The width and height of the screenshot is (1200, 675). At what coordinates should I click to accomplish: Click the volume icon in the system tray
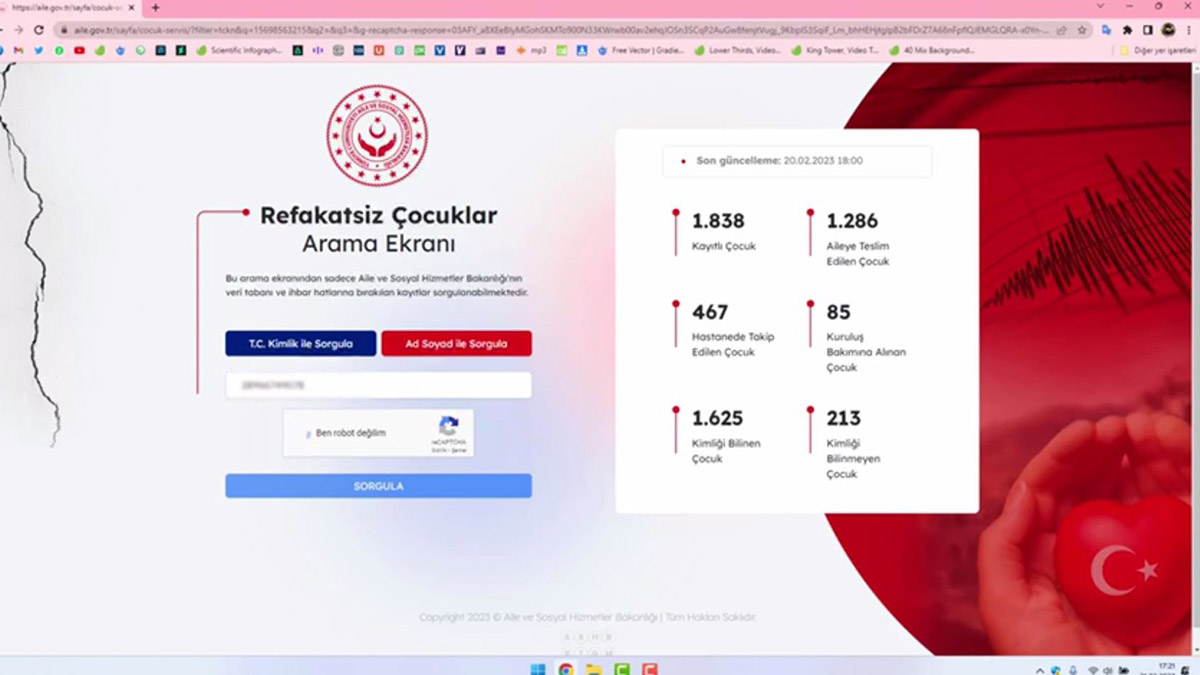pos(1108,668)
